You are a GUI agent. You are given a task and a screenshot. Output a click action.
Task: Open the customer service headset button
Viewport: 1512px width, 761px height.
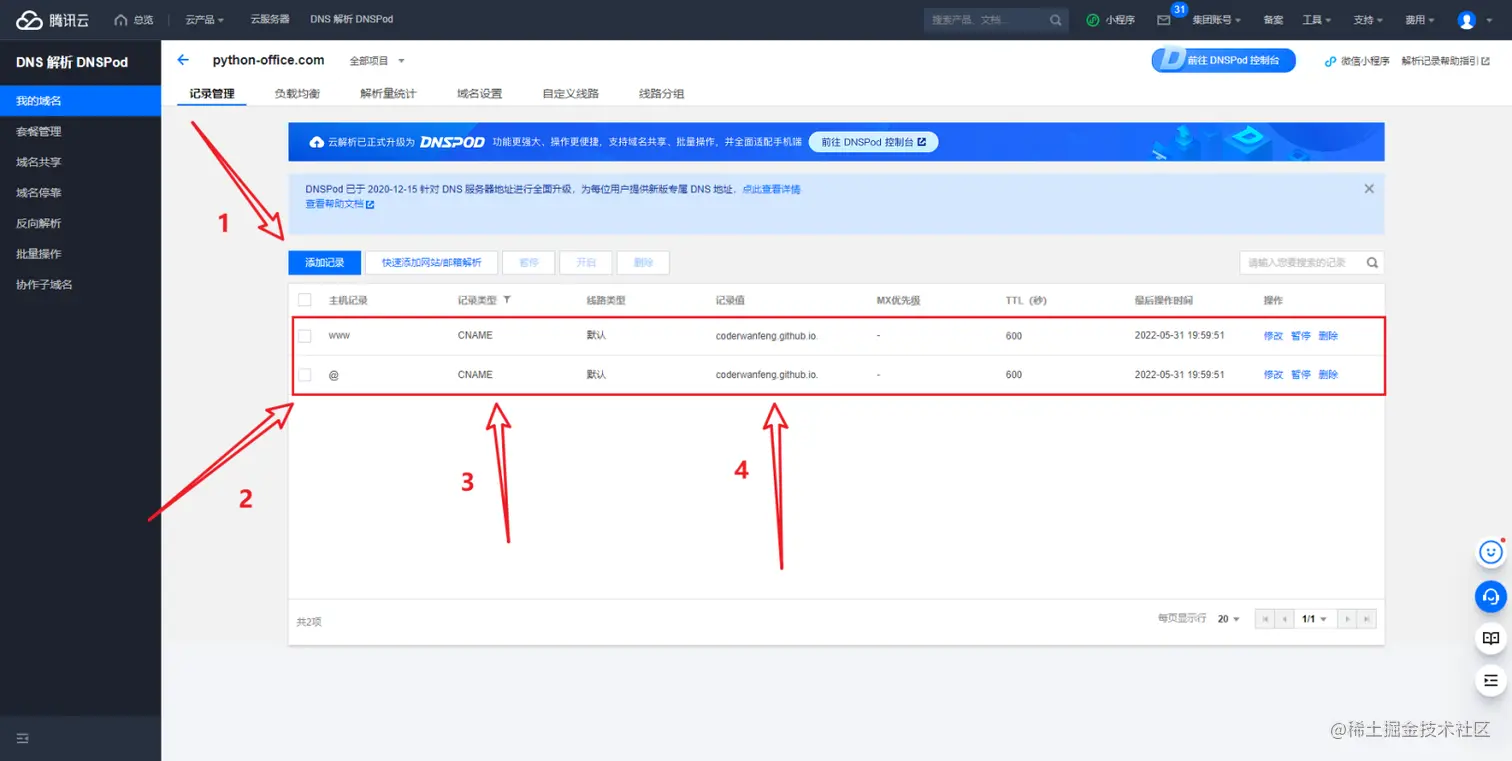(x=1491, y=596)
